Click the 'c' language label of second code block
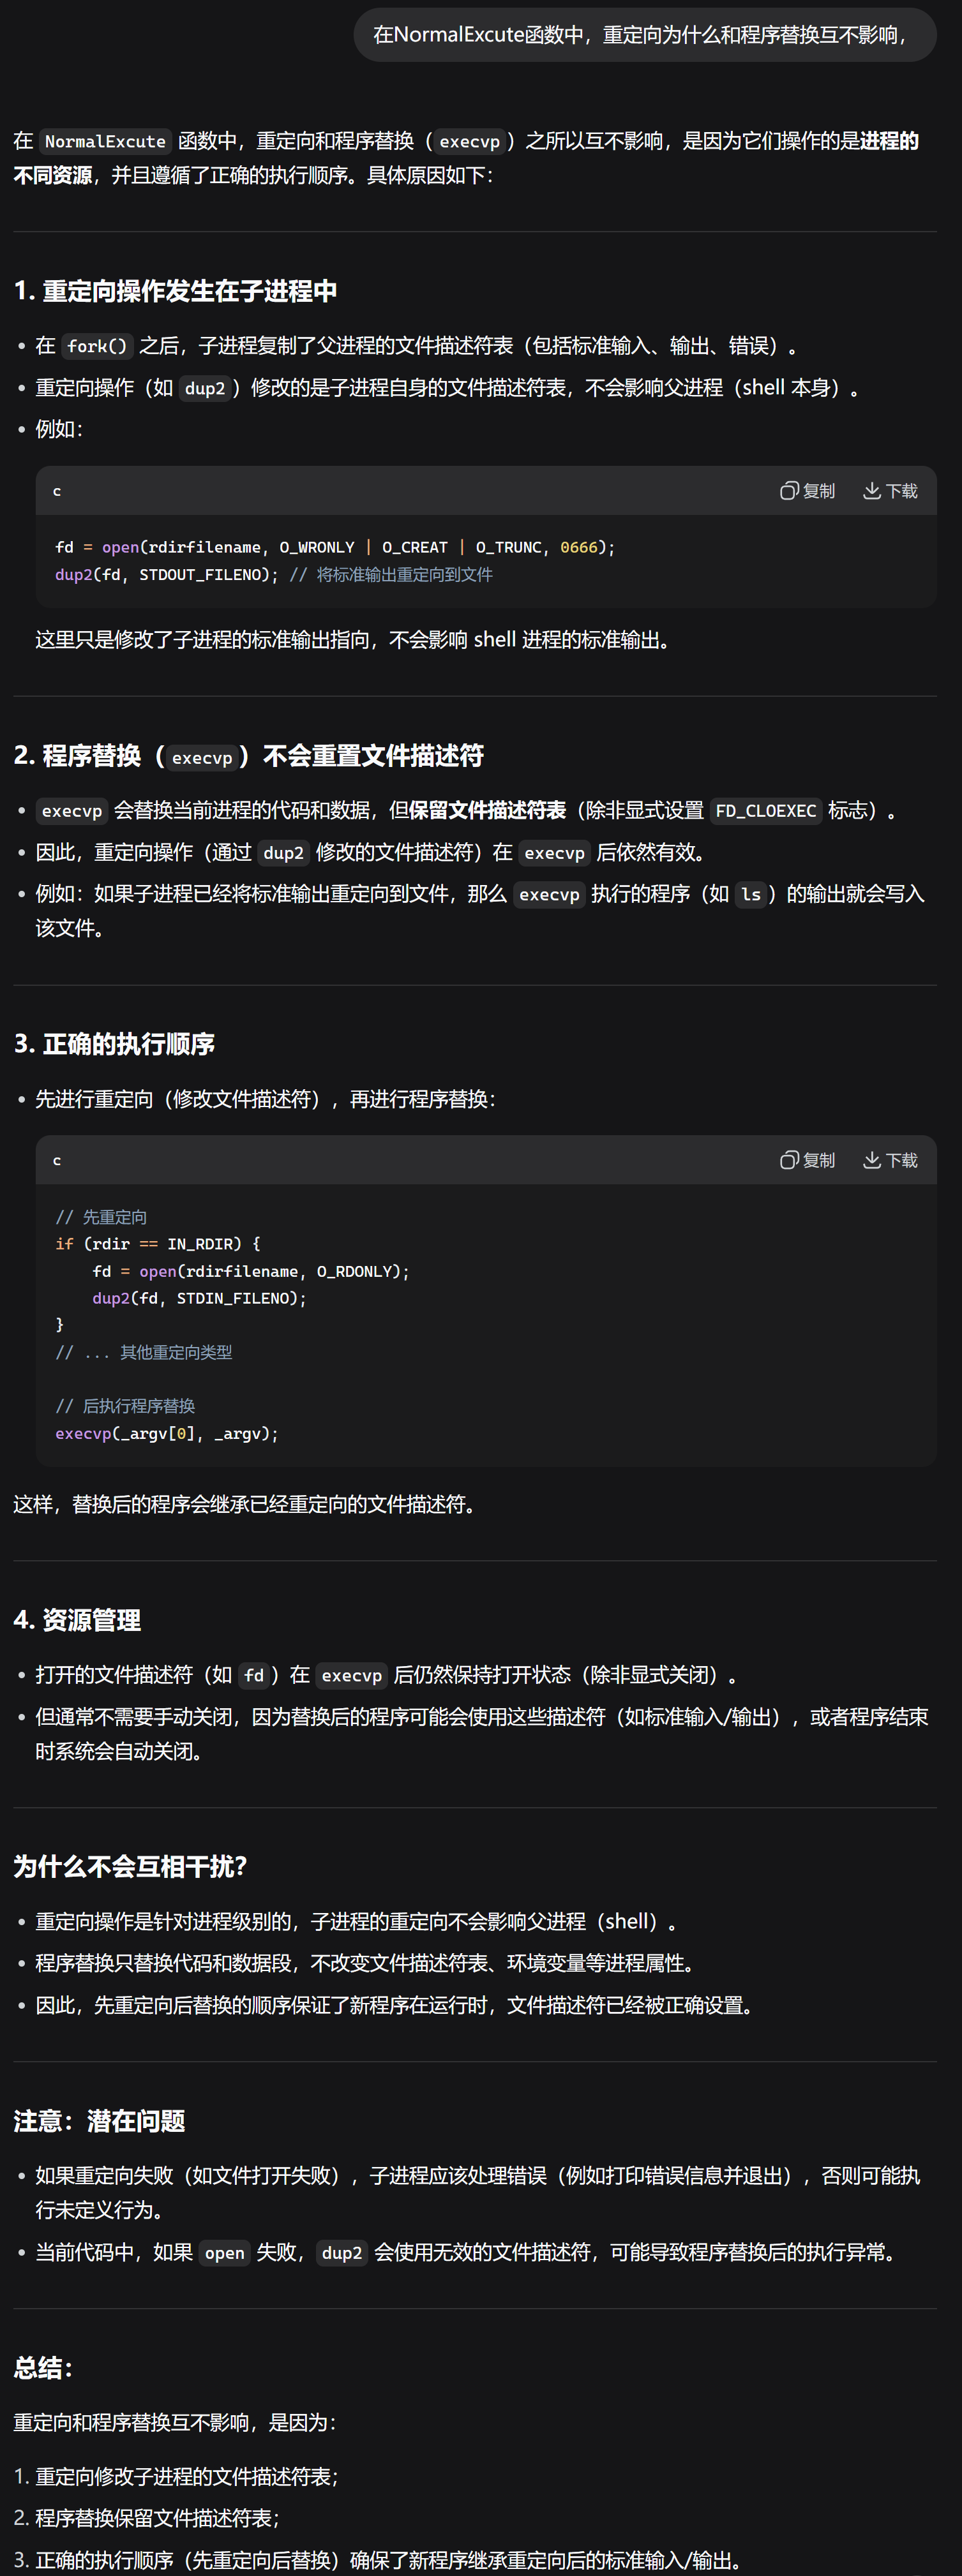 [57, 1160]
